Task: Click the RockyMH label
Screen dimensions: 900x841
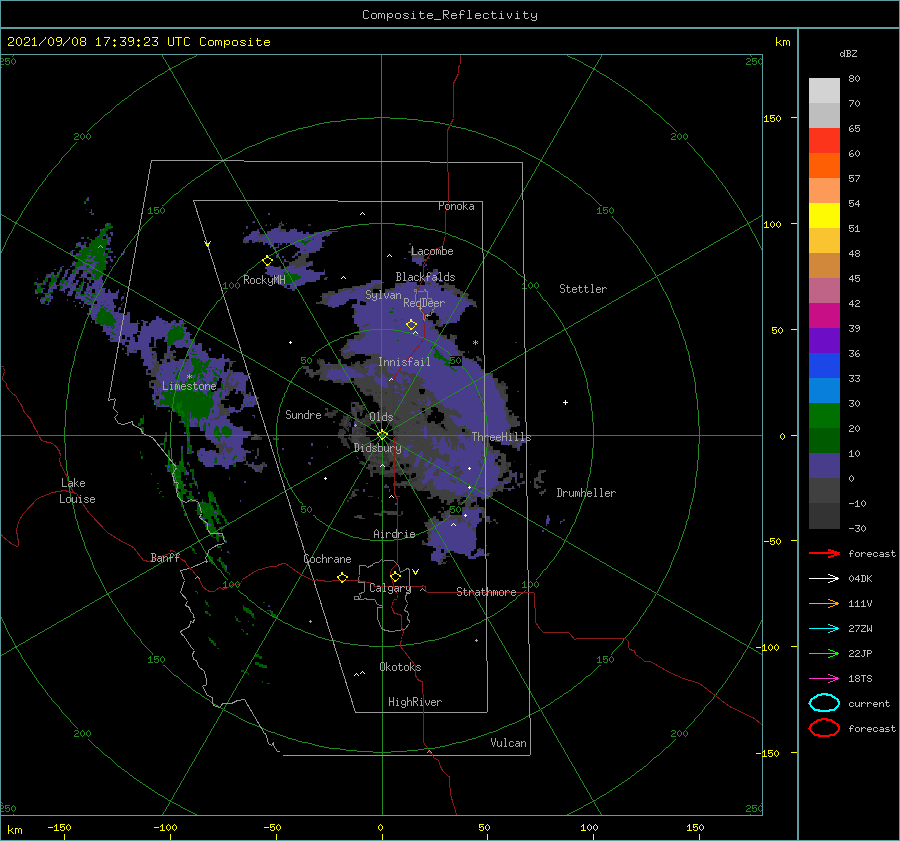Action: [264, 280]
